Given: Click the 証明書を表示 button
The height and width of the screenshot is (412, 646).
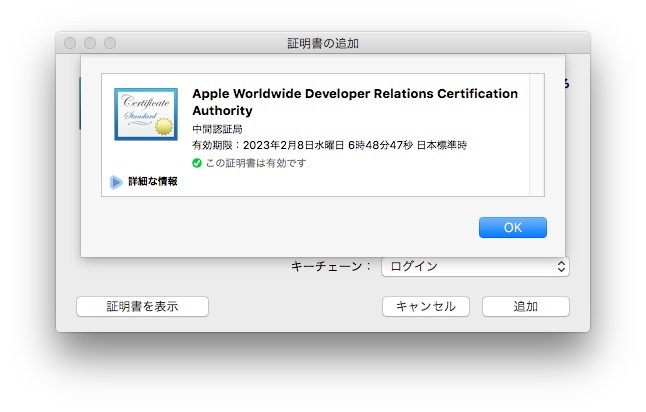Looking at the screenshot, I should 142,307.
